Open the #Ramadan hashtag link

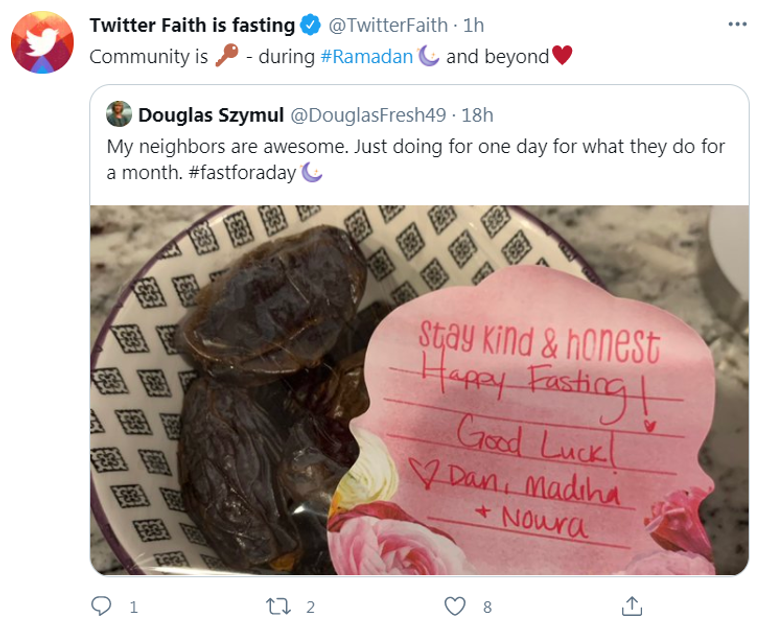tap(367, 57)
